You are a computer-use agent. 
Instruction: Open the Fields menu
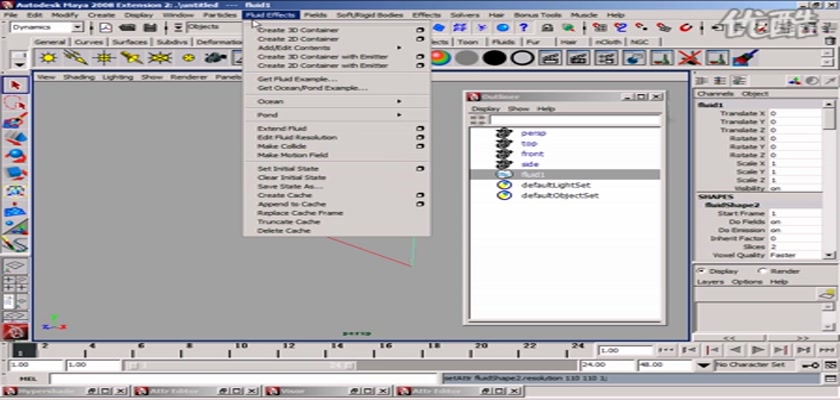pyautogui.click(x=315, y=15)
